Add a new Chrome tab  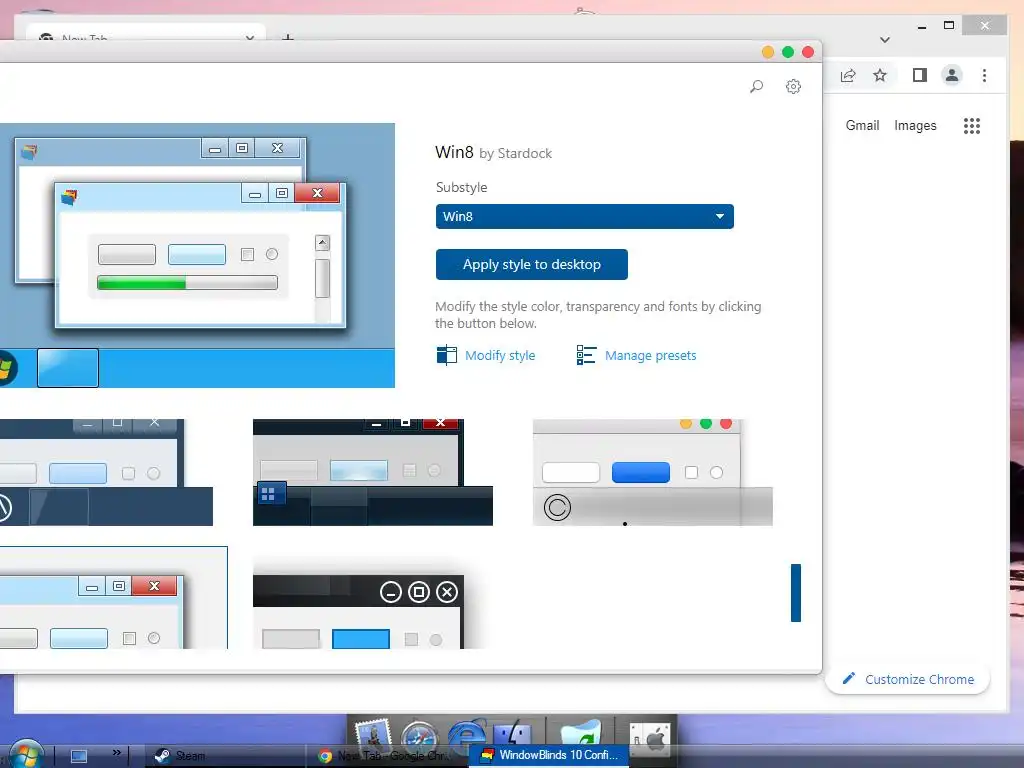pos(287,37)
